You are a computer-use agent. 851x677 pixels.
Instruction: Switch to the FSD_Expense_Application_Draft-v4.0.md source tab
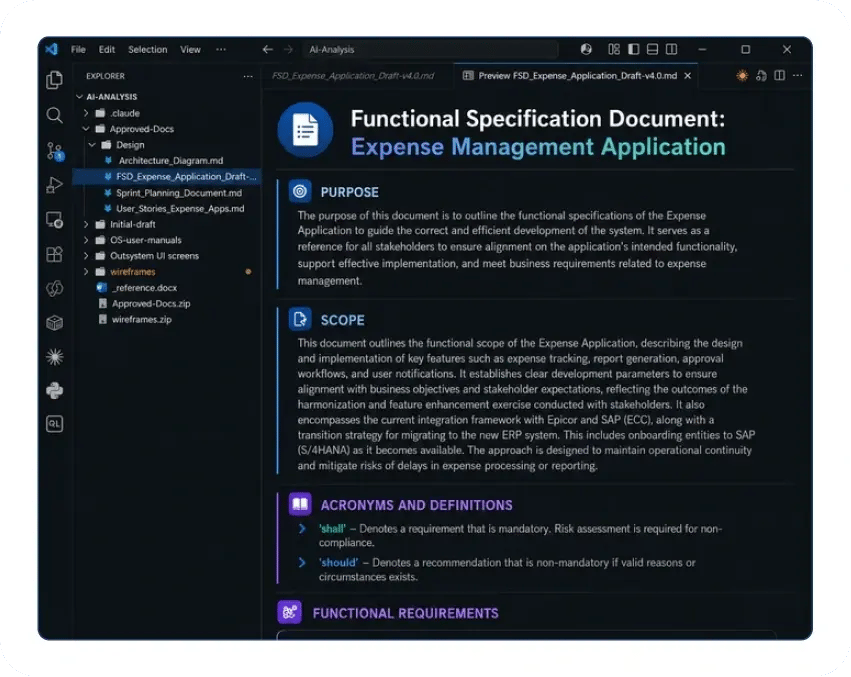(353, 75)
